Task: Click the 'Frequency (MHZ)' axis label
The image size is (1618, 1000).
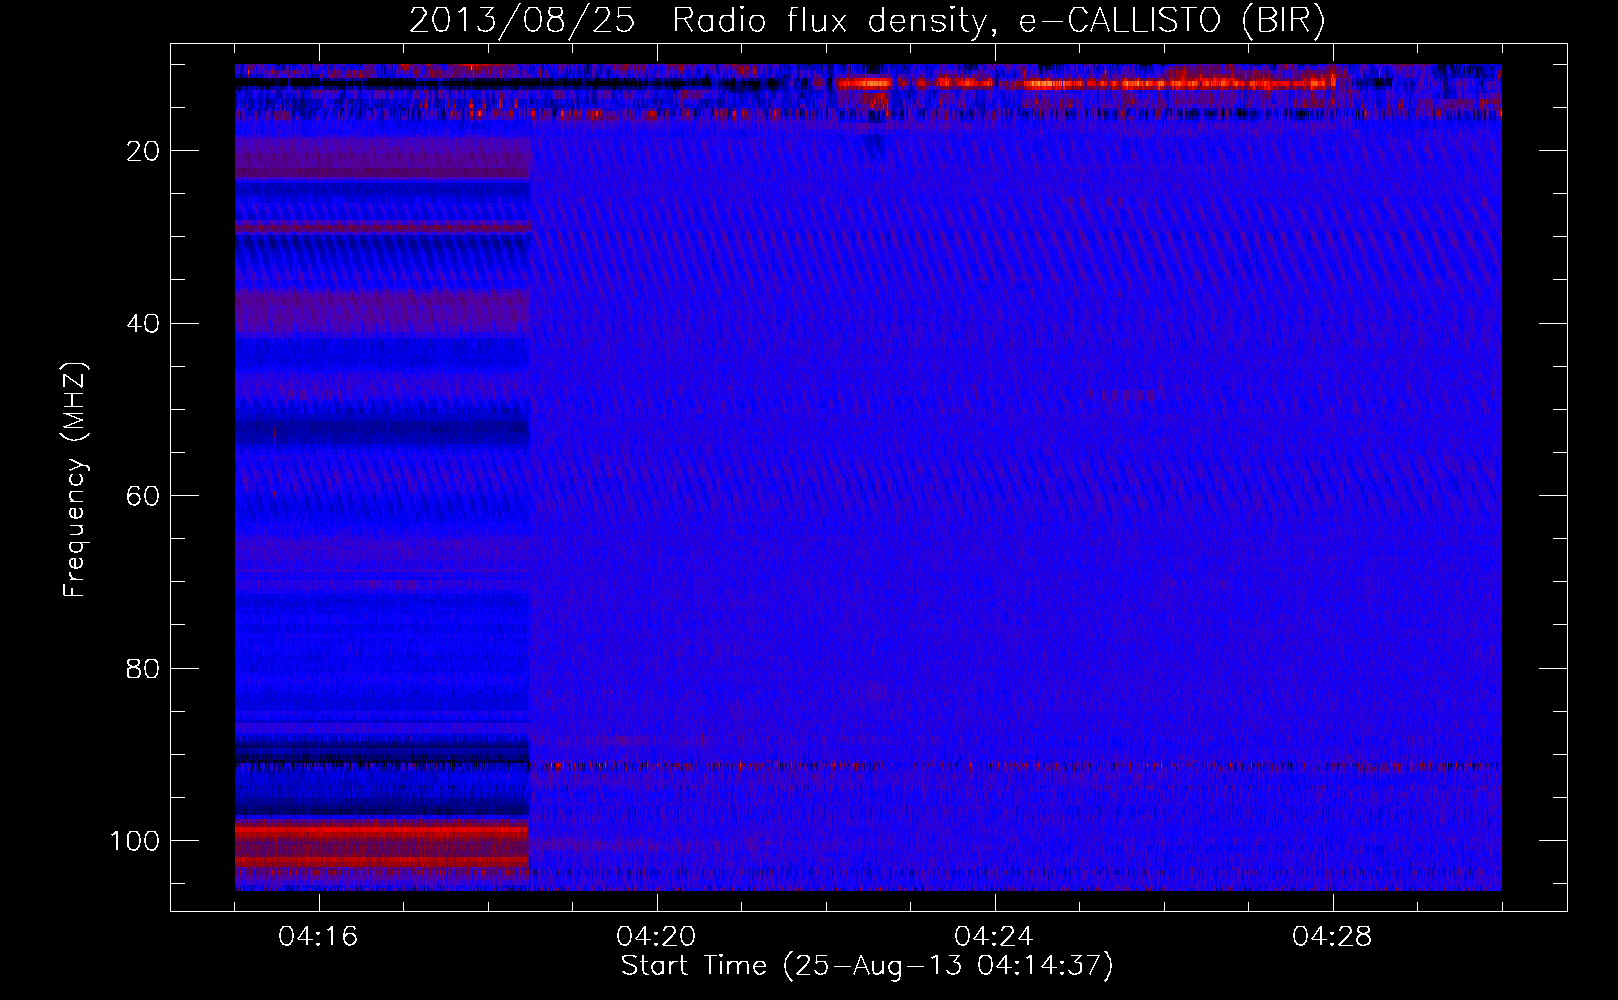Action: [75, 480]
